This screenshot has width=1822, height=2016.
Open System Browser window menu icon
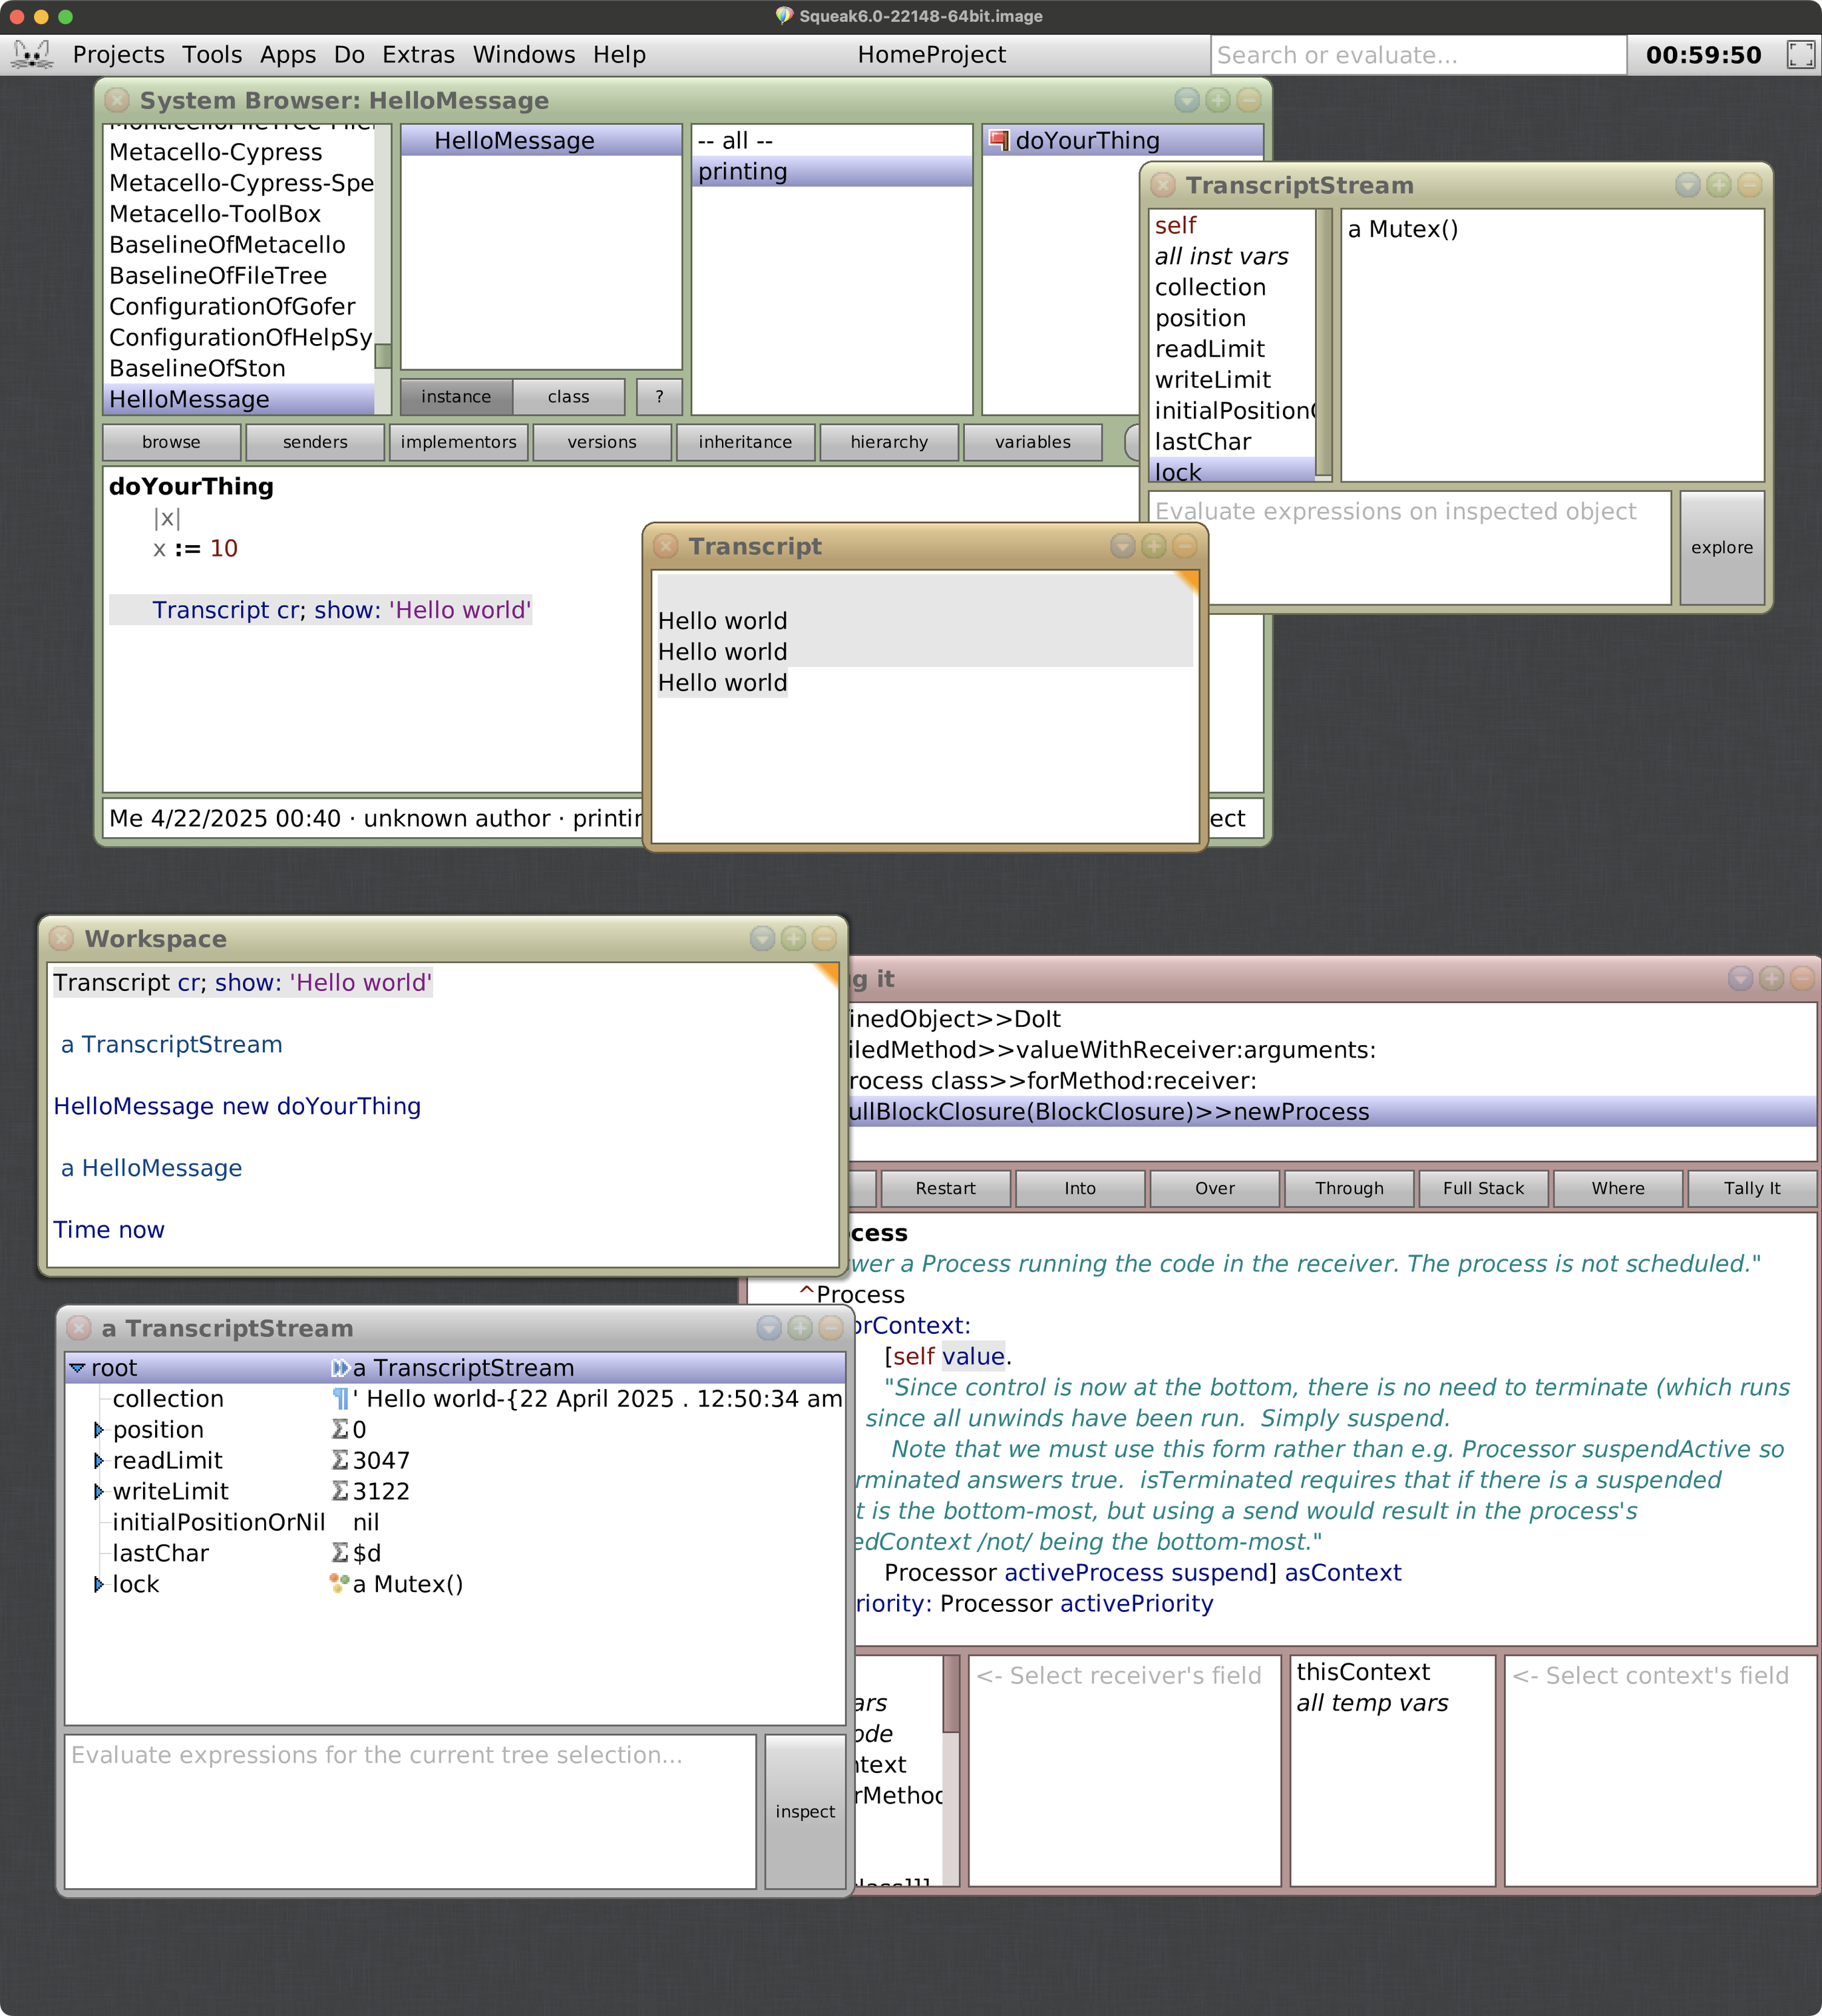coord(1187,100)
